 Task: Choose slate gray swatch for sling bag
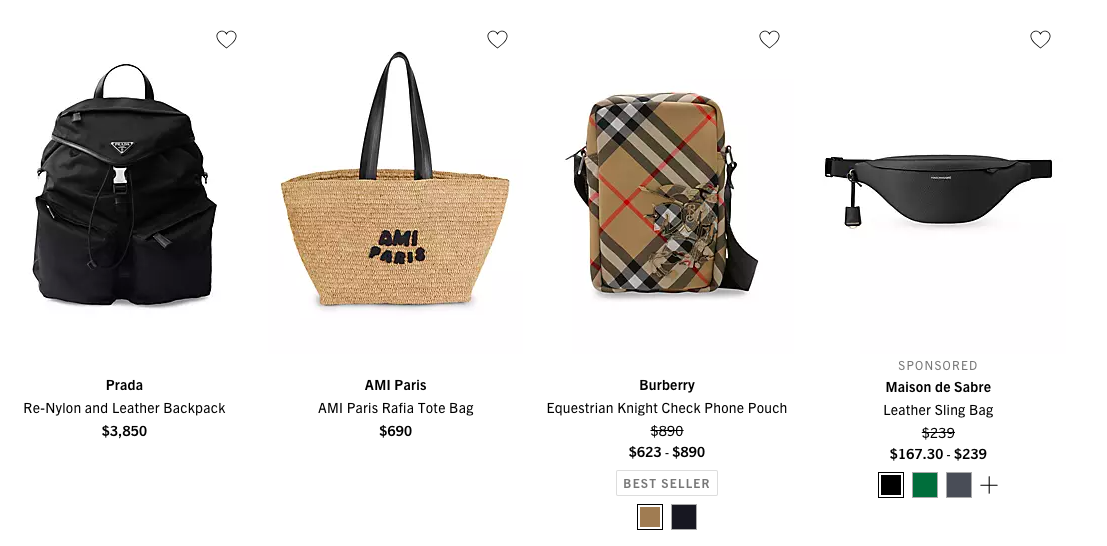tap(959, 485)
